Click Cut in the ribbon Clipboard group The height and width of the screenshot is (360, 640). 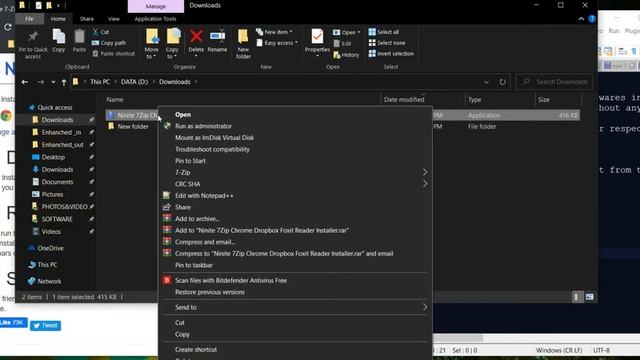[101, 32]
